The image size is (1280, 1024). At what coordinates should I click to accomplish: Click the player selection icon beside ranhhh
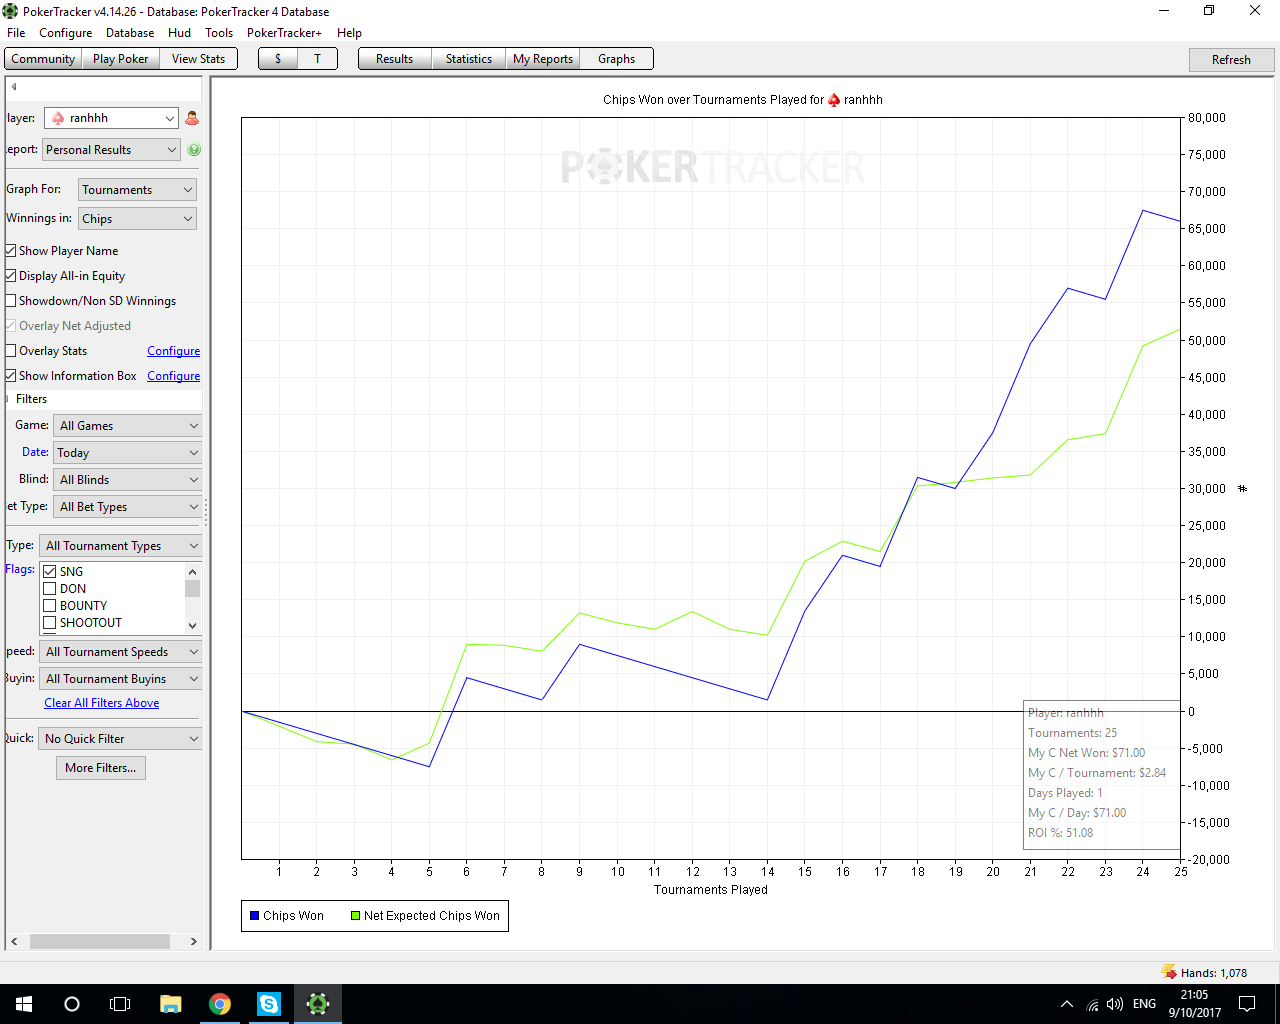[192, 118]
